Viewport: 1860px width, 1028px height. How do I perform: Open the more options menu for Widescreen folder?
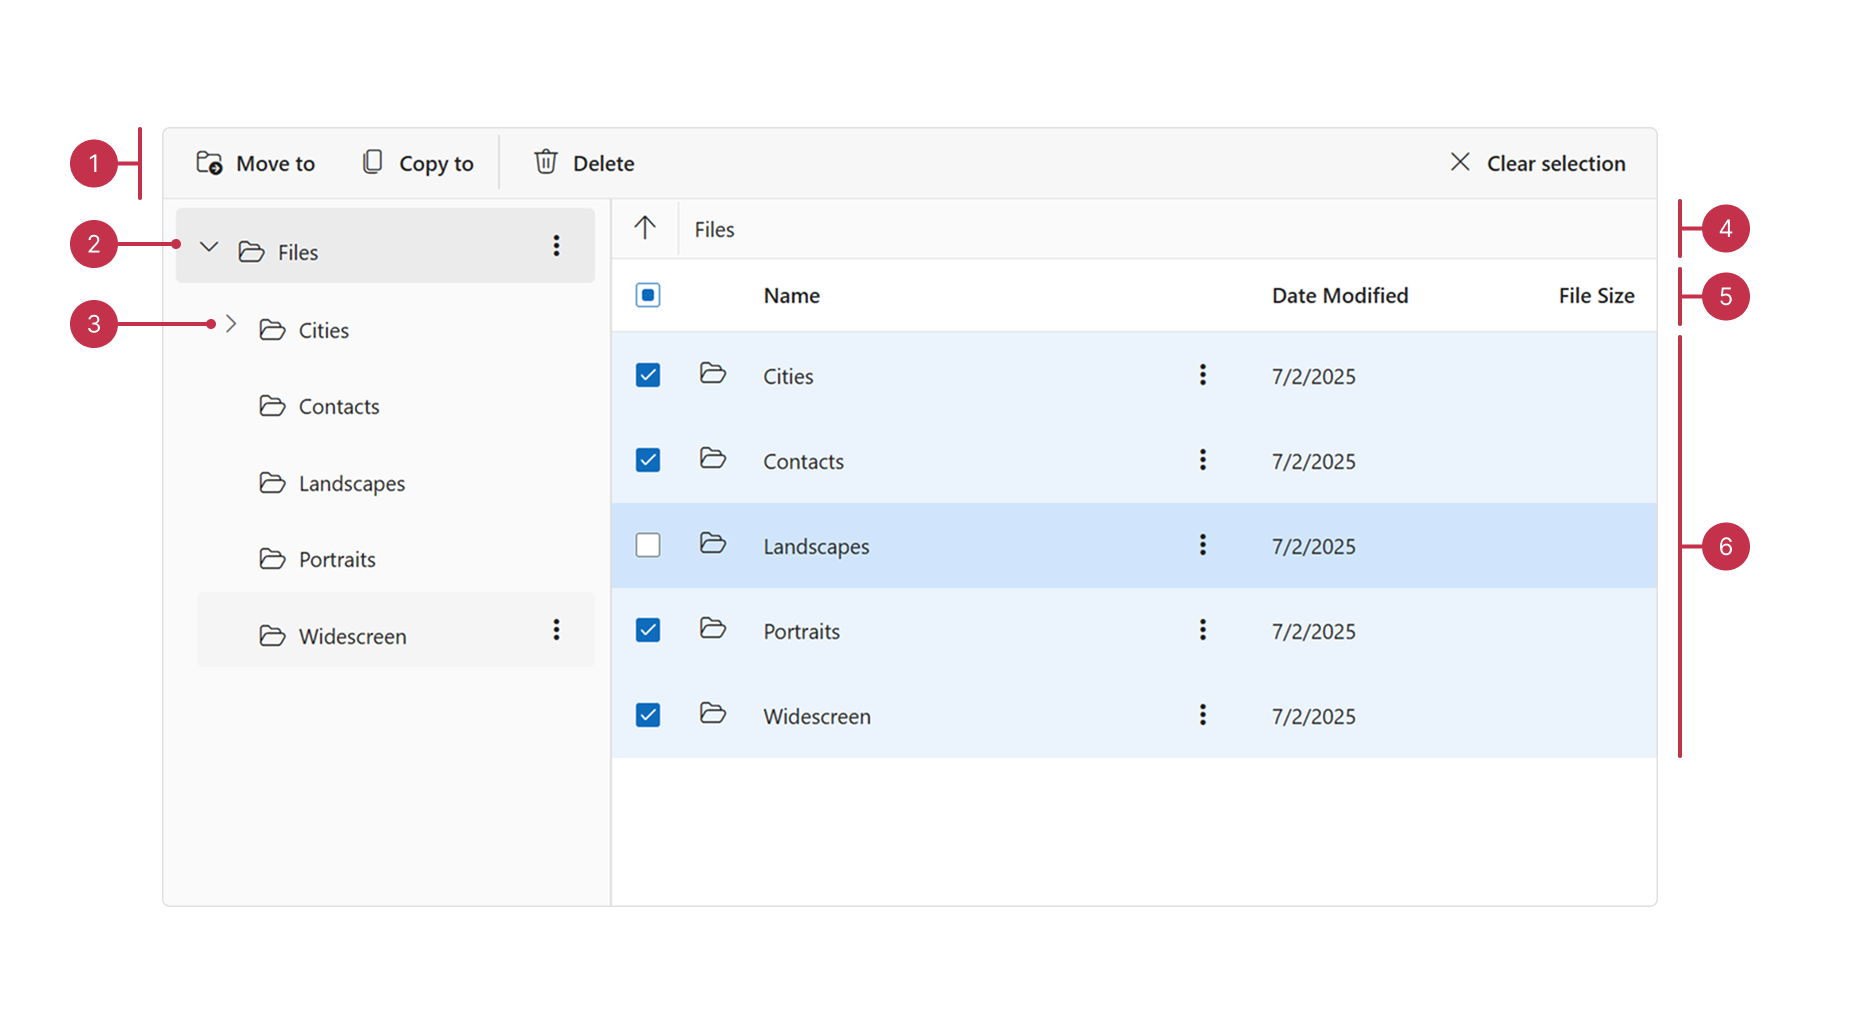click(x=556, y=630)
